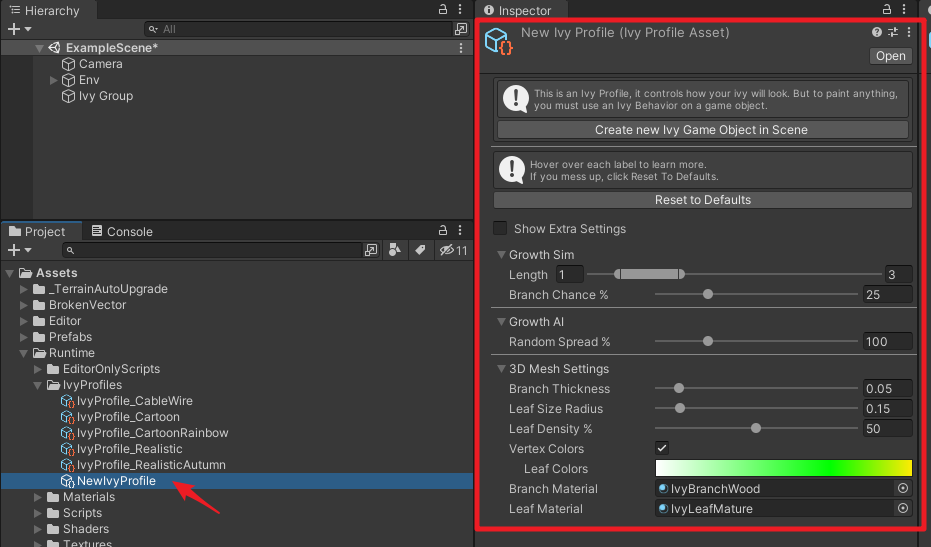Expand the Env game object
Viewport: 931px width, 547px height.
53,80
